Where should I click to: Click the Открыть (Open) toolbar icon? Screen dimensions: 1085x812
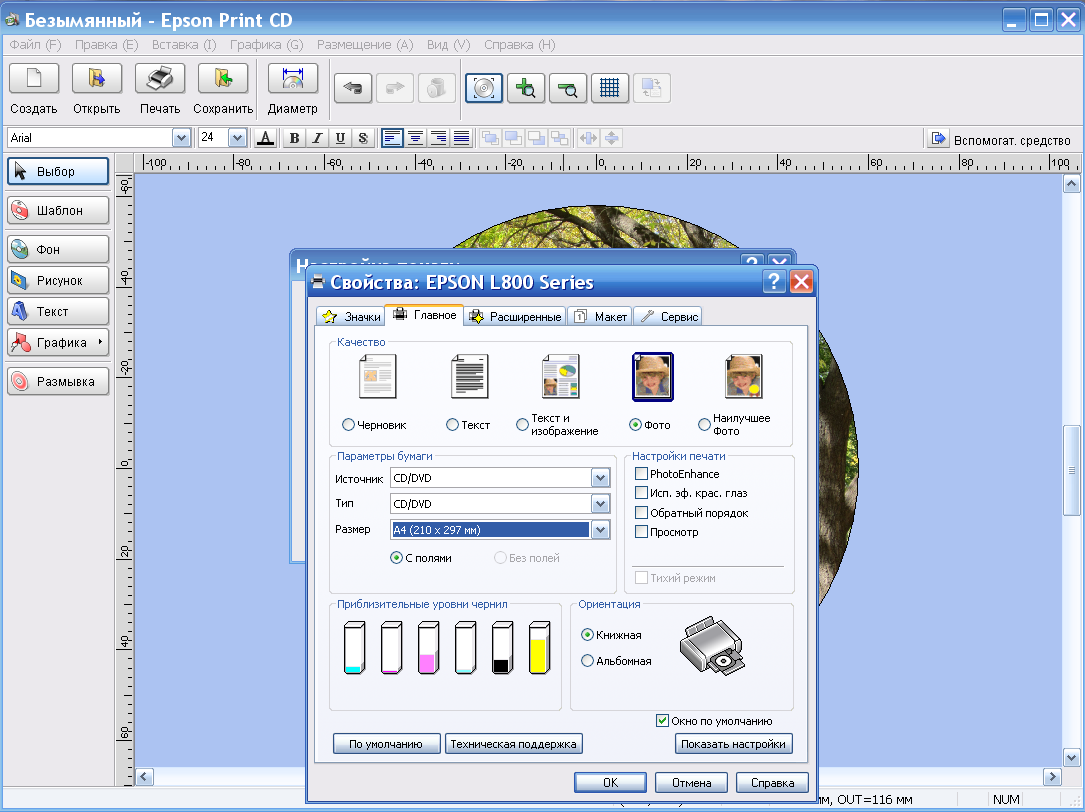(x=97, y=78)
